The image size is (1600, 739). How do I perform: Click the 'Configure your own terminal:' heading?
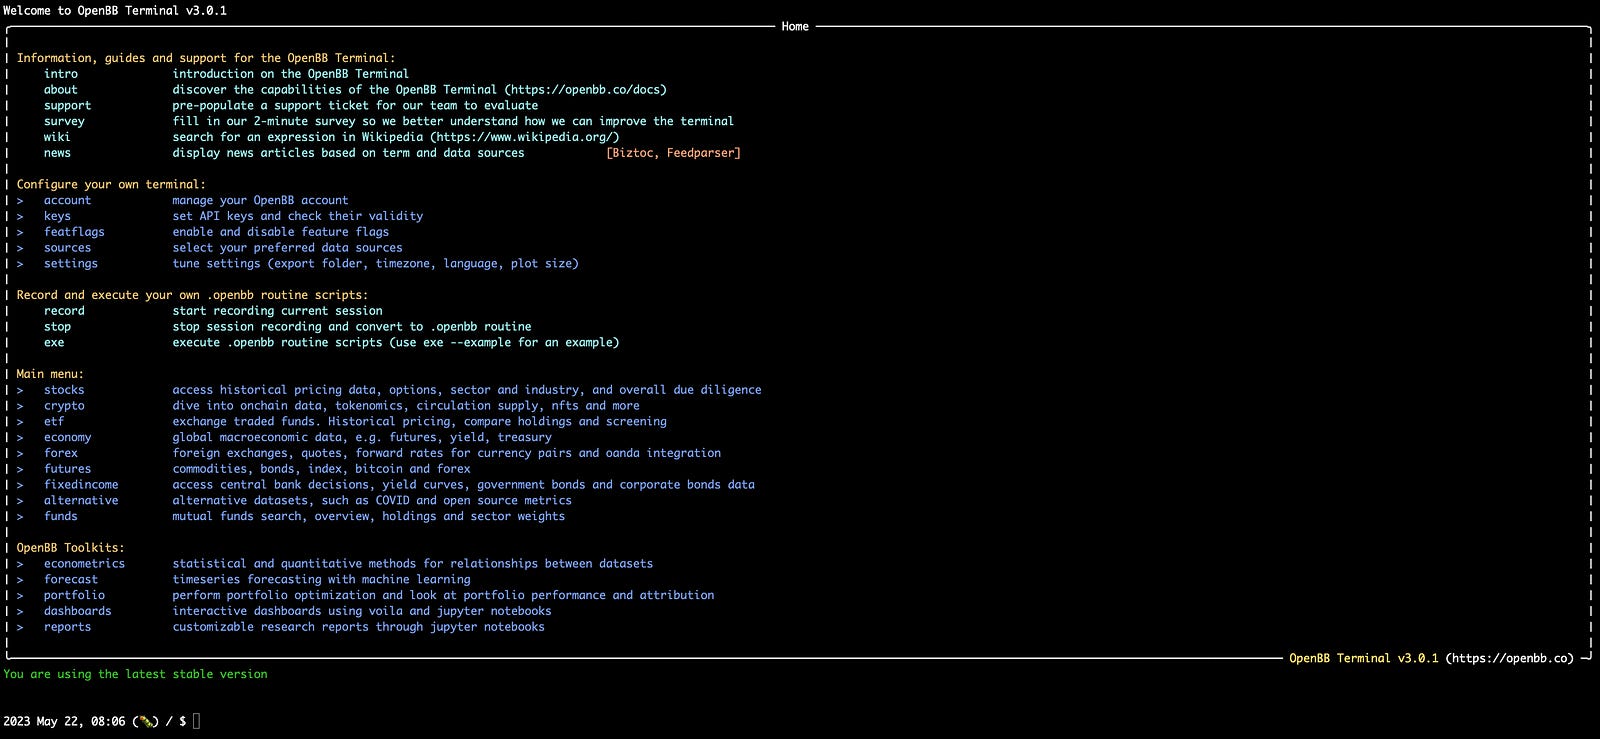click(x=111, y=185)
